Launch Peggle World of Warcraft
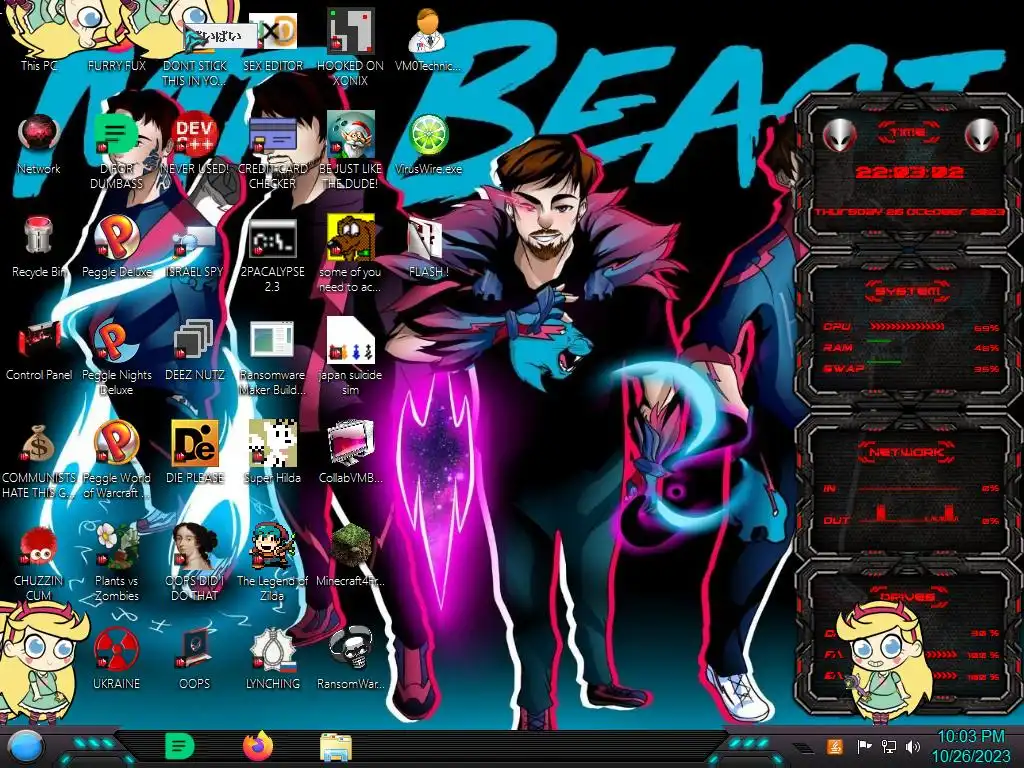The image size is (1024, 768). pyautogui.click(x=116, y=461)
